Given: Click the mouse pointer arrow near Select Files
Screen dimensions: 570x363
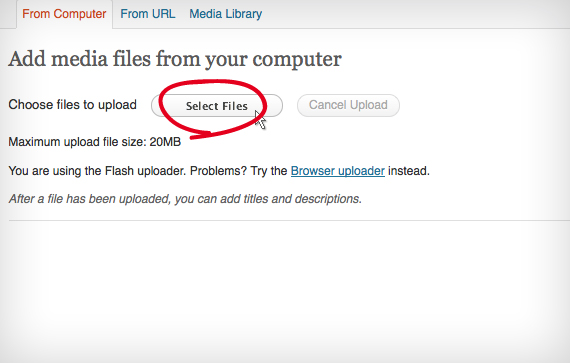Looking at the screenshot, I should [260, 120].
